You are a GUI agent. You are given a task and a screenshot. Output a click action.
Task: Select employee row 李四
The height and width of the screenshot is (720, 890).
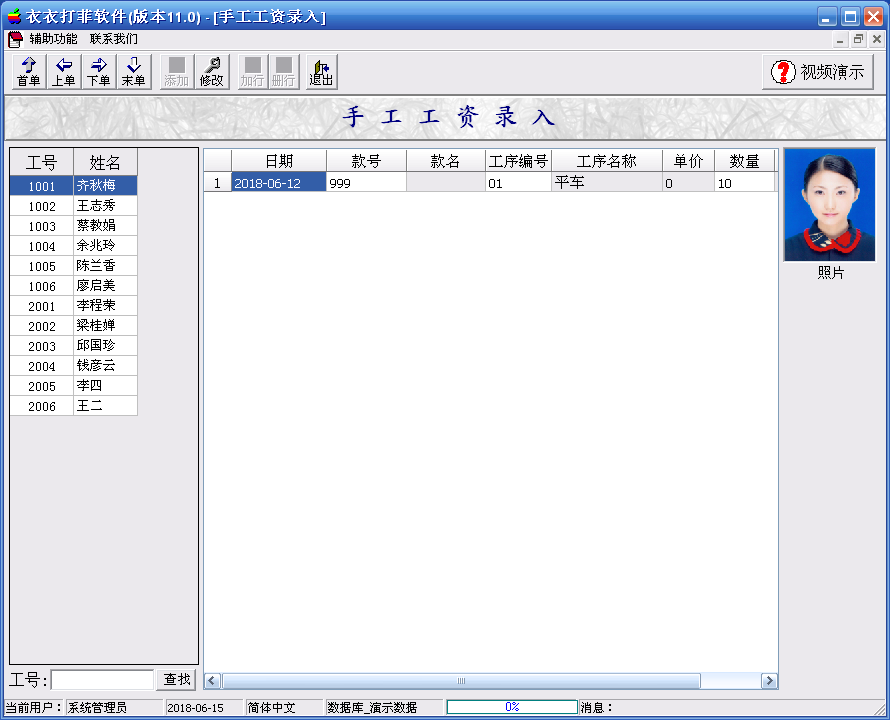74,386
